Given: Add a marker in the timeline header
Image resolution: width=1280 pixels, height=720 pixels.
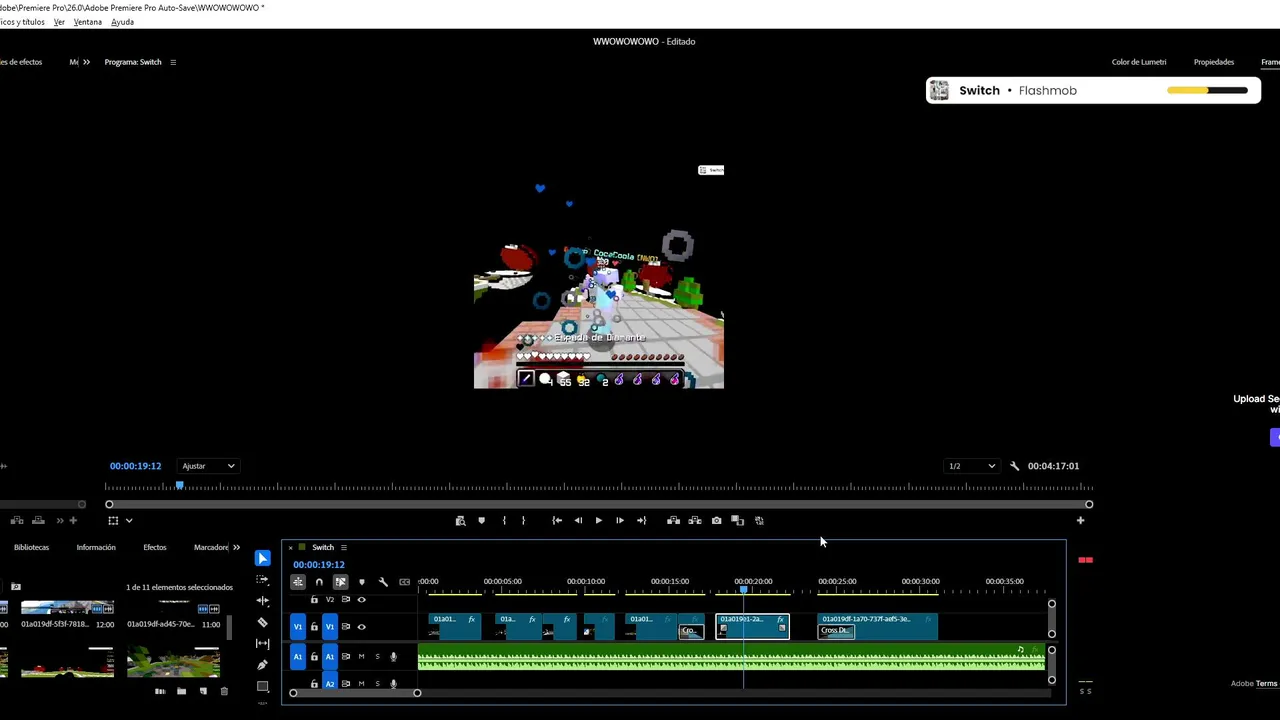Looking at the screenshot, I should point(362,582).
